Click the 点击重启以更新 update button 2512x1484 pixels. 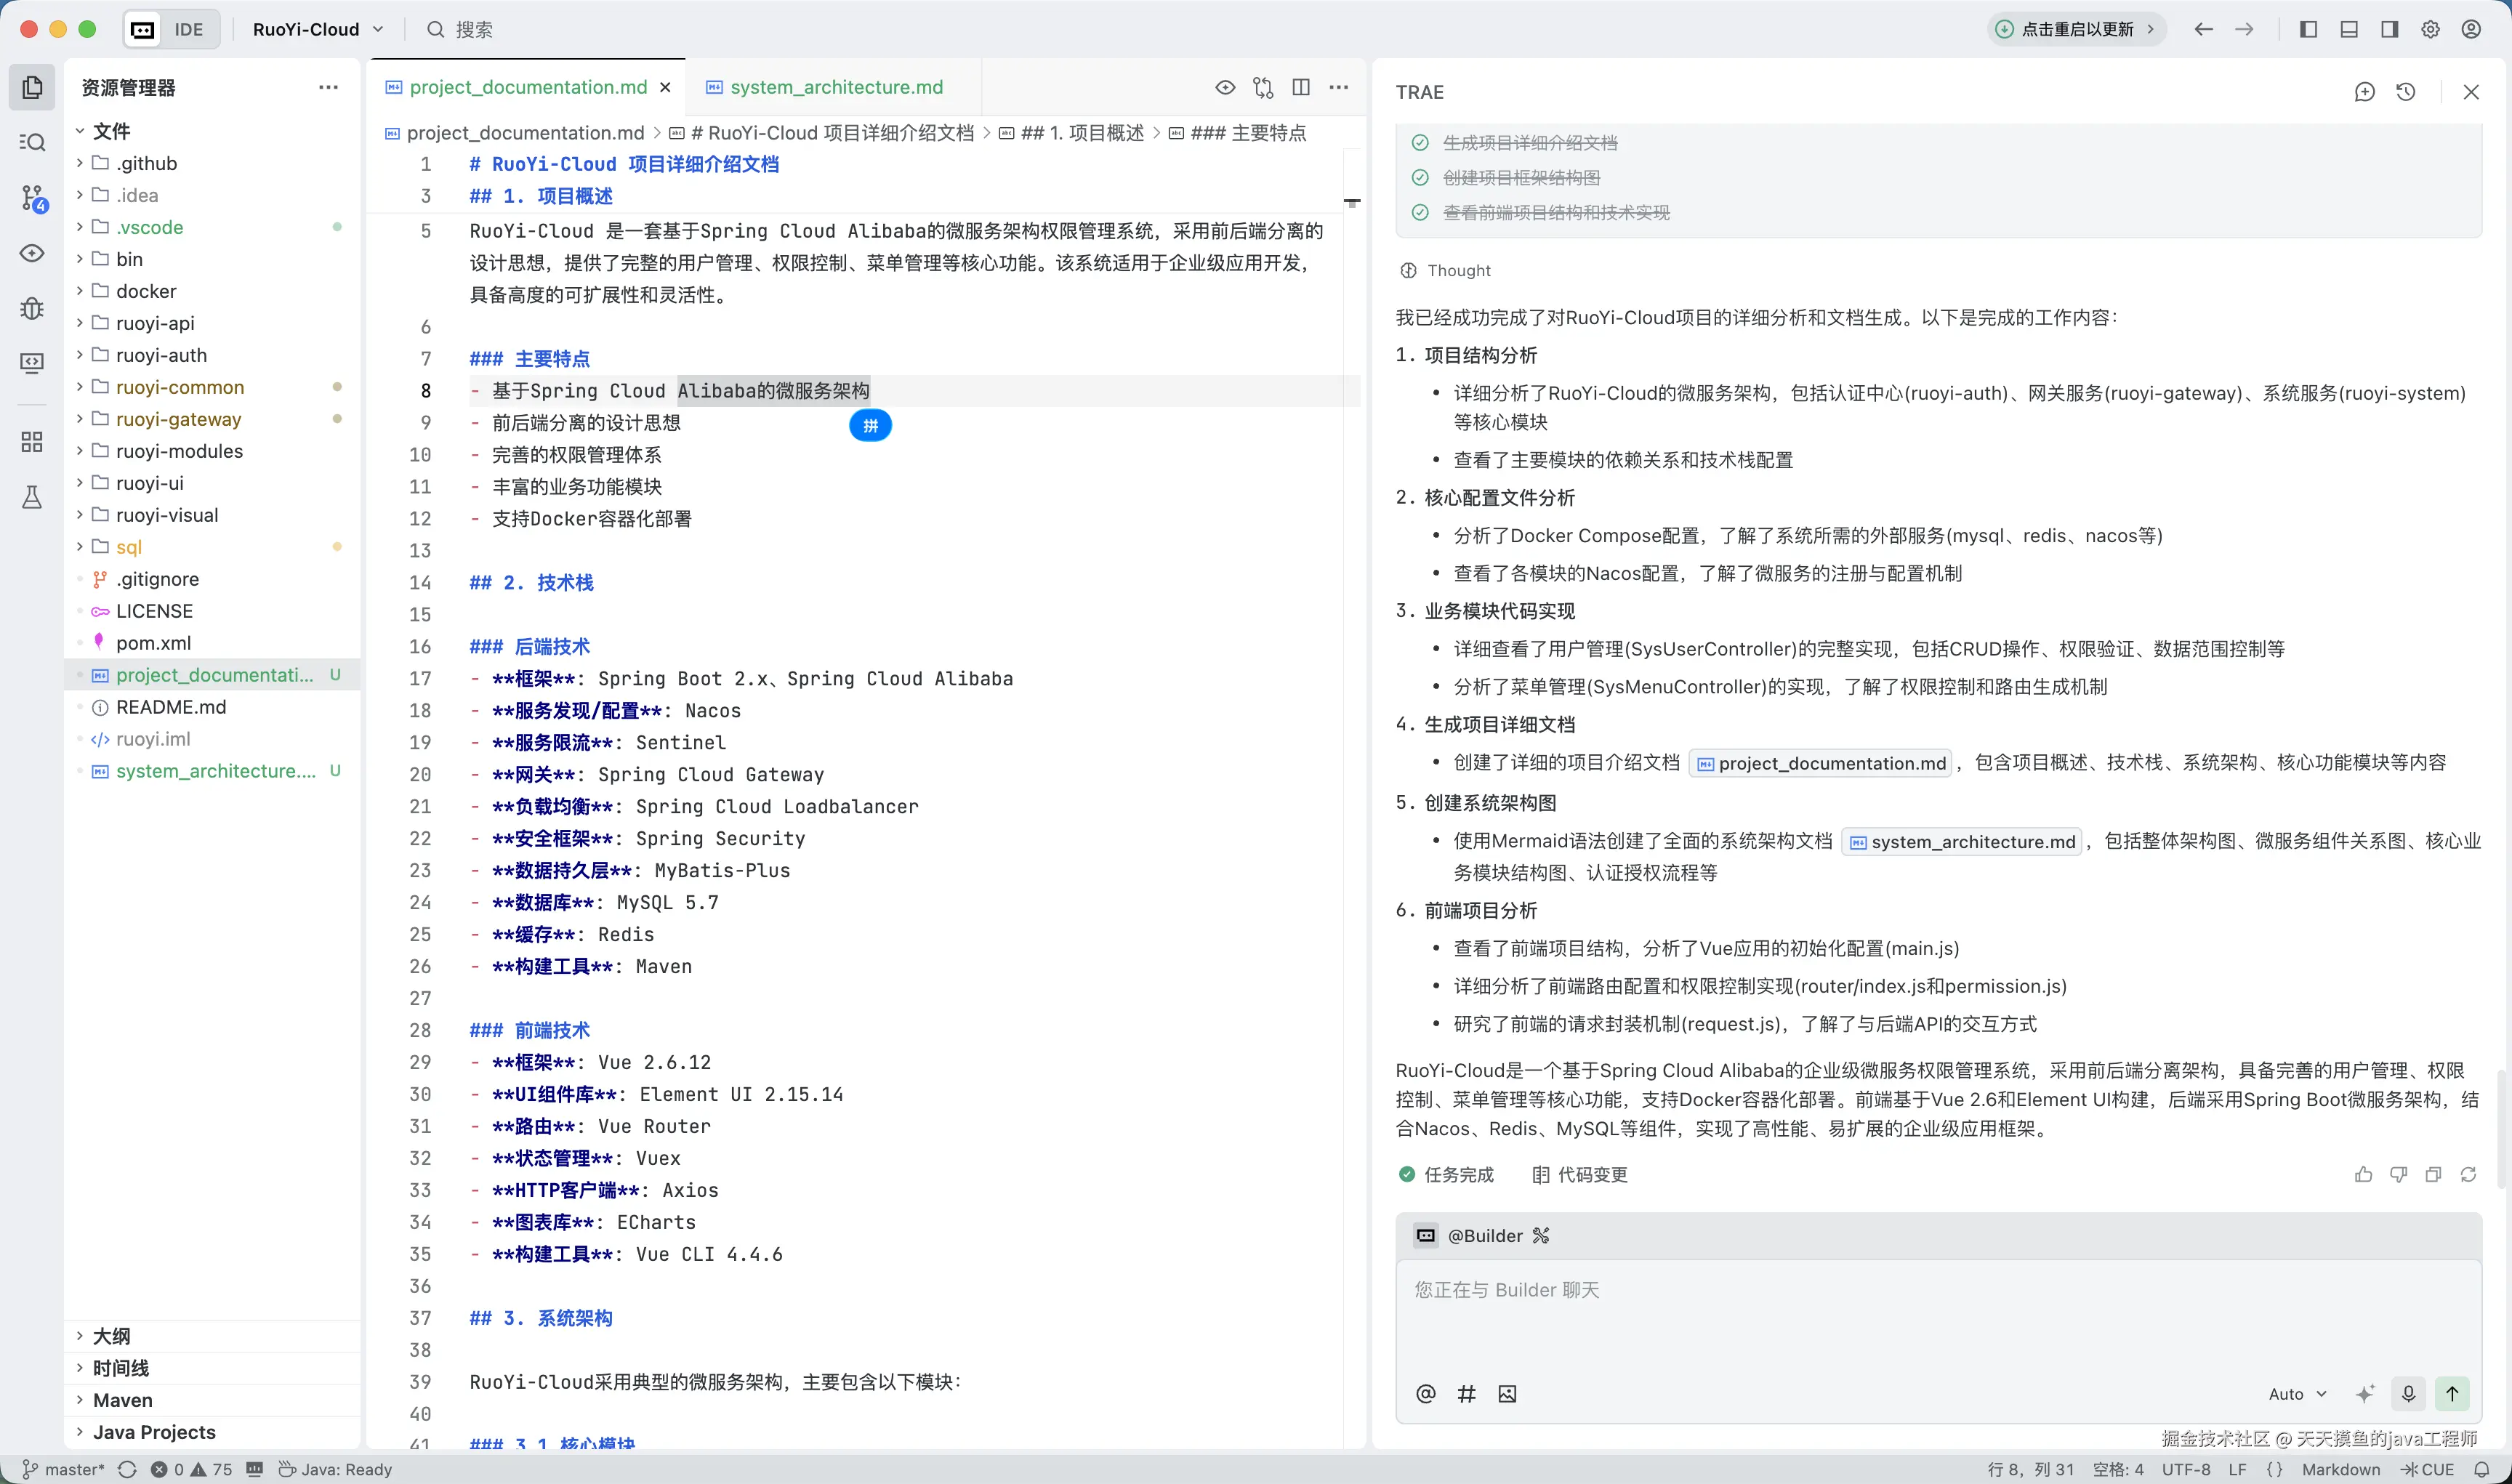pos(2076,29)
